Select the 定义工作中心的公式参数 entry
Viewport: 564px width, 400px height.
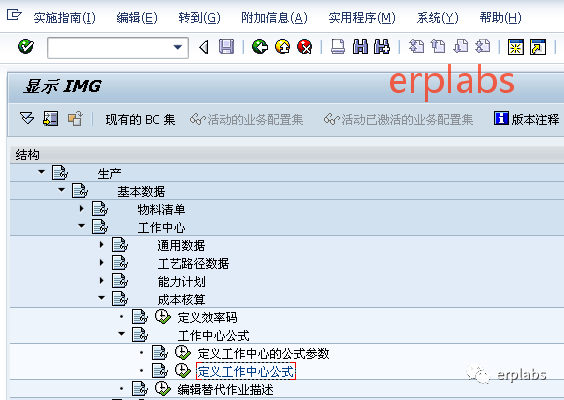[263, 354]
